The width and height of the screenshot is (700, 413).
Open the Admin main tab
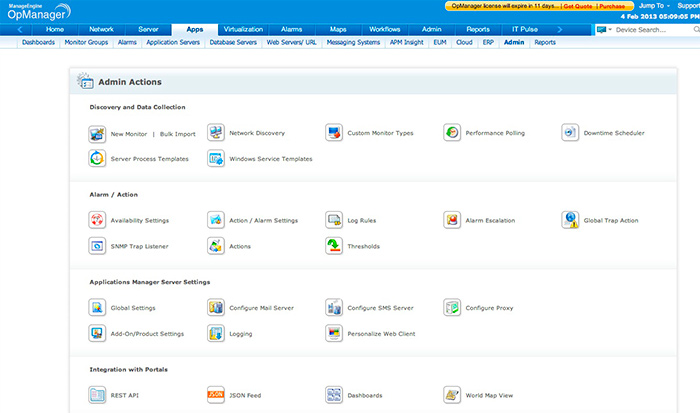[432, 29]
